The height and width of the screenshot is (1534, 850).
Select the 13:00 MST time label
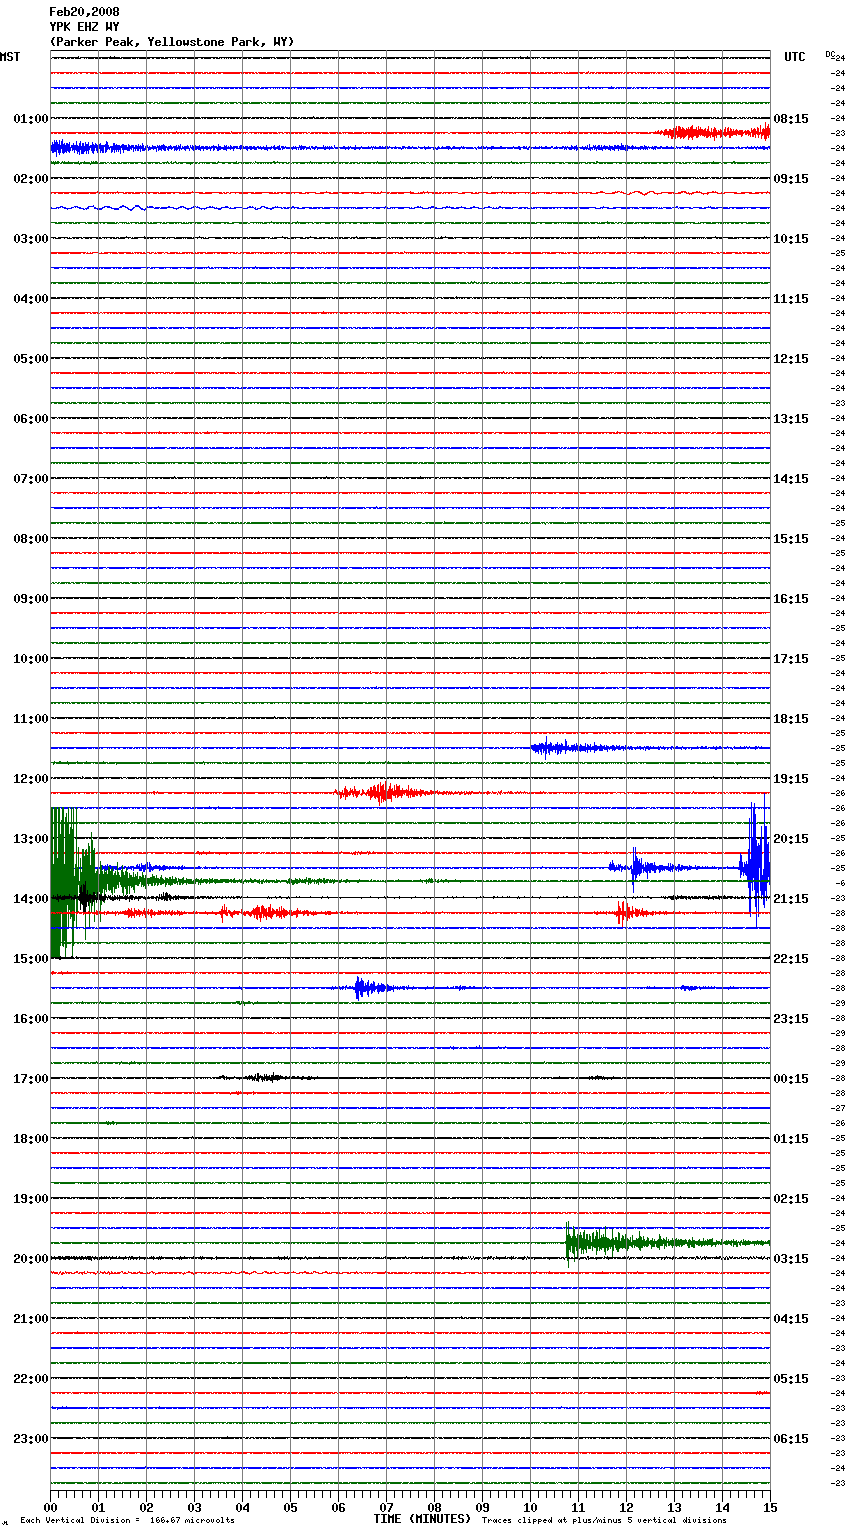pos(30,839)
